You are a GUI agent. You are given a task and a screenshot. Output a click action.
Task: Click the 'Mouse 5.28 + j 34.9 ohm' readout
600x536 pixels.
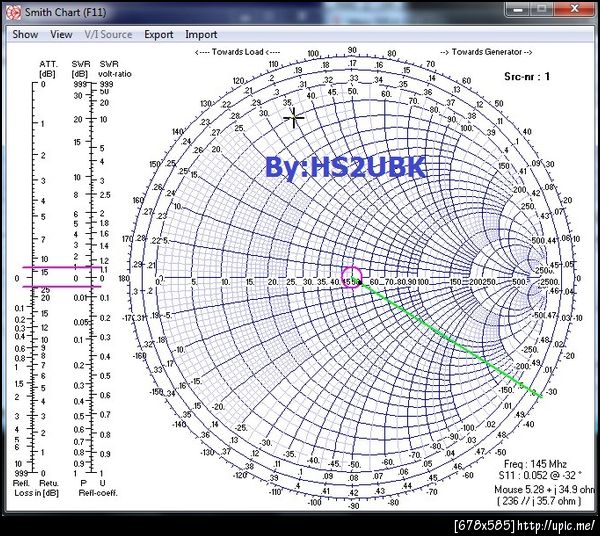(x=545, y=489)
